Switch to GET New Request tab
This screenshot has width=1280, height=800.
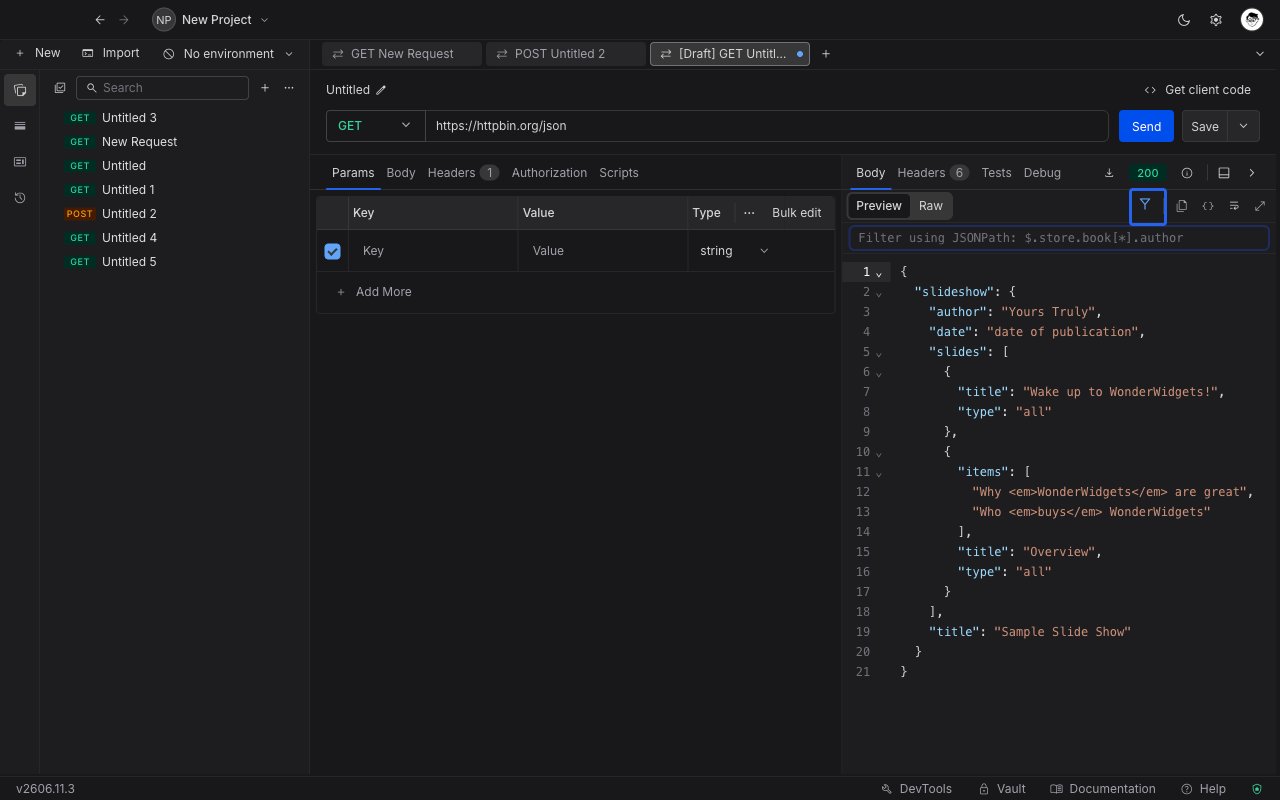point(402,54)
